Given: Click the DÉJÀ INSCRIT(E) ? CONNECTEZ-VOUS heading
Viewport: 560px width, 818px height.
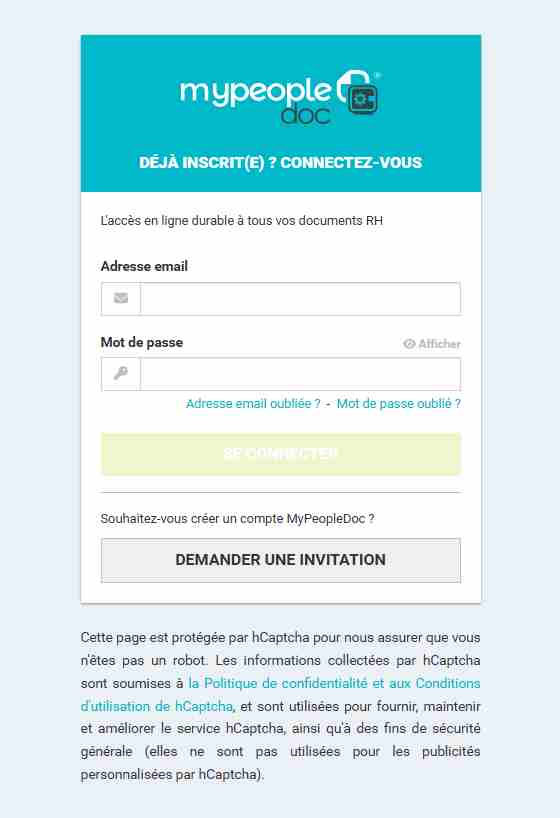Looking at the screenshot, I should 281,163.
